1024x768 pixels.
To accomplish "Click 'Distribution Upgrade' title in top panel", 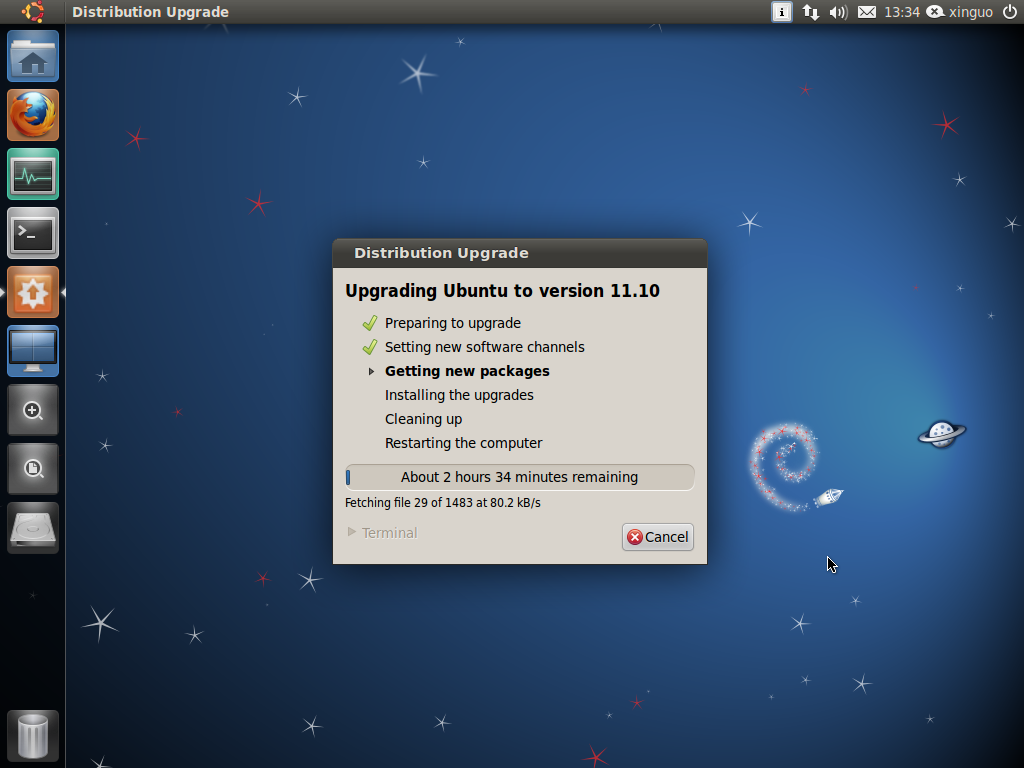I will click(150, 12).
